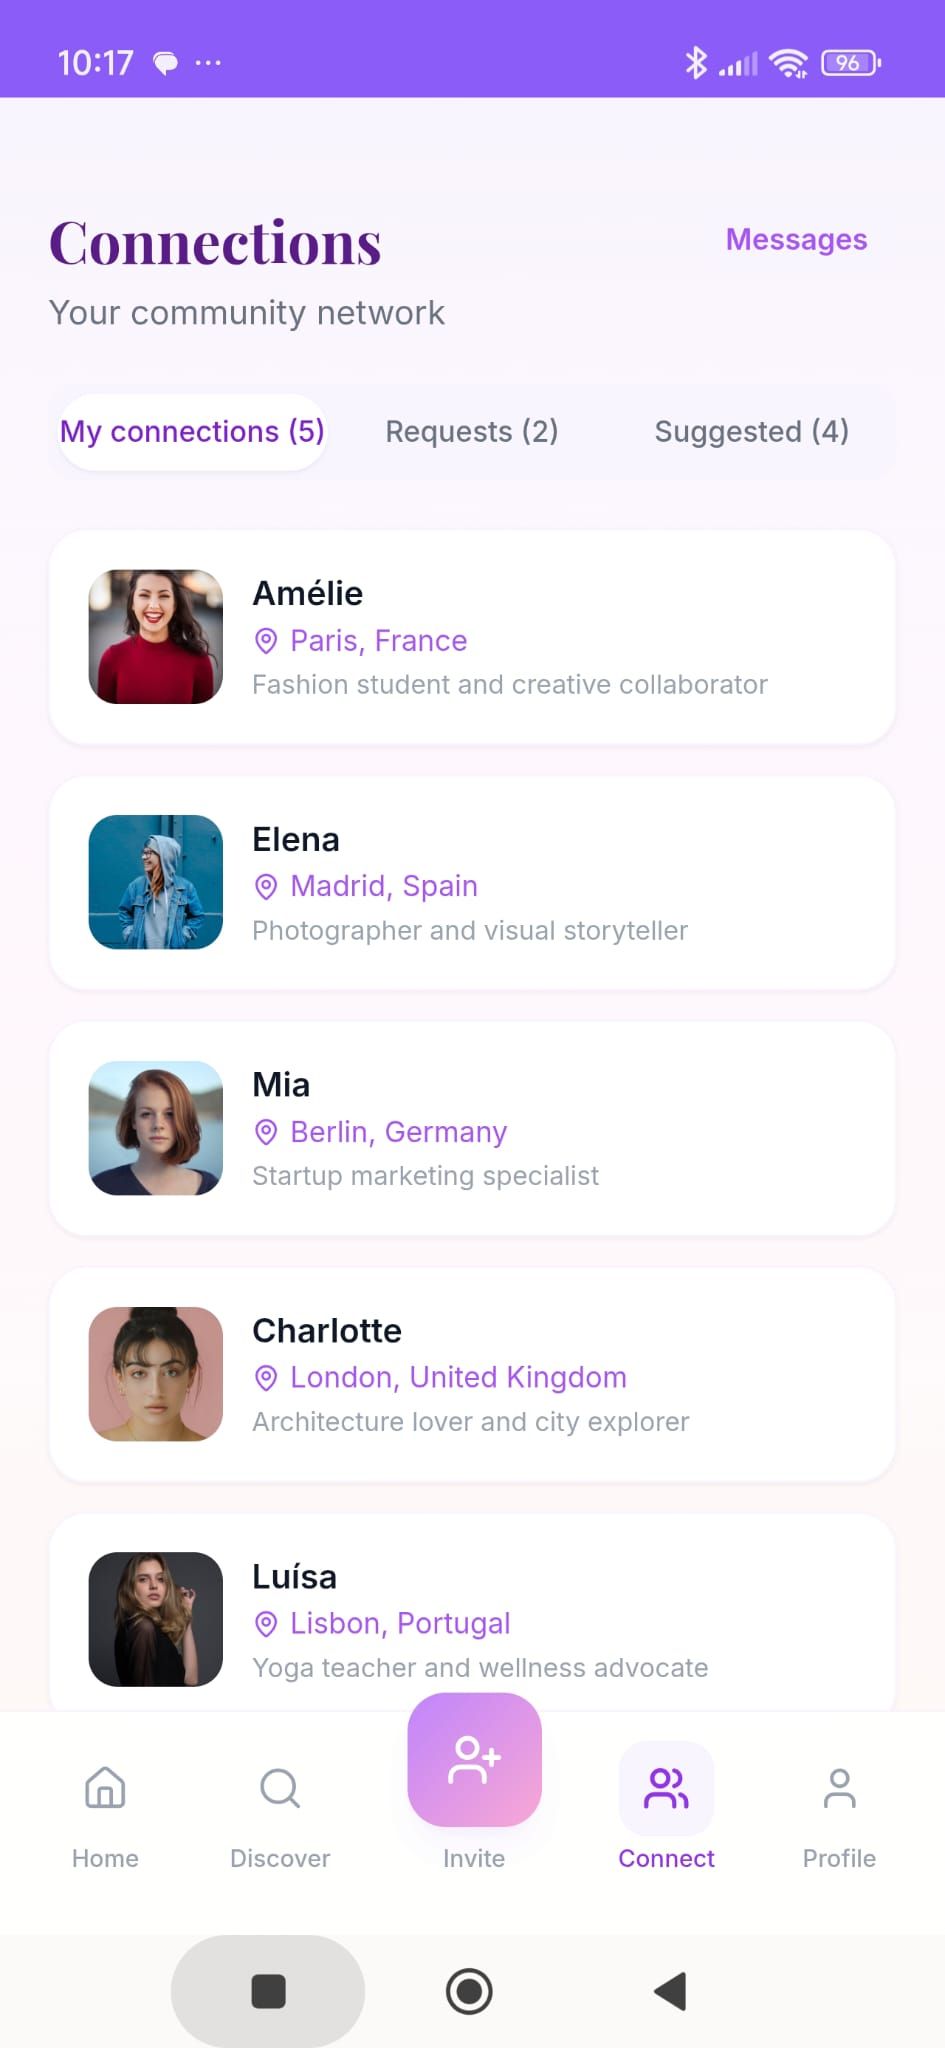Select the Connect people icon
Image resolution: width=945 pixels, height=2048 pixels.
click(667, 1788)
